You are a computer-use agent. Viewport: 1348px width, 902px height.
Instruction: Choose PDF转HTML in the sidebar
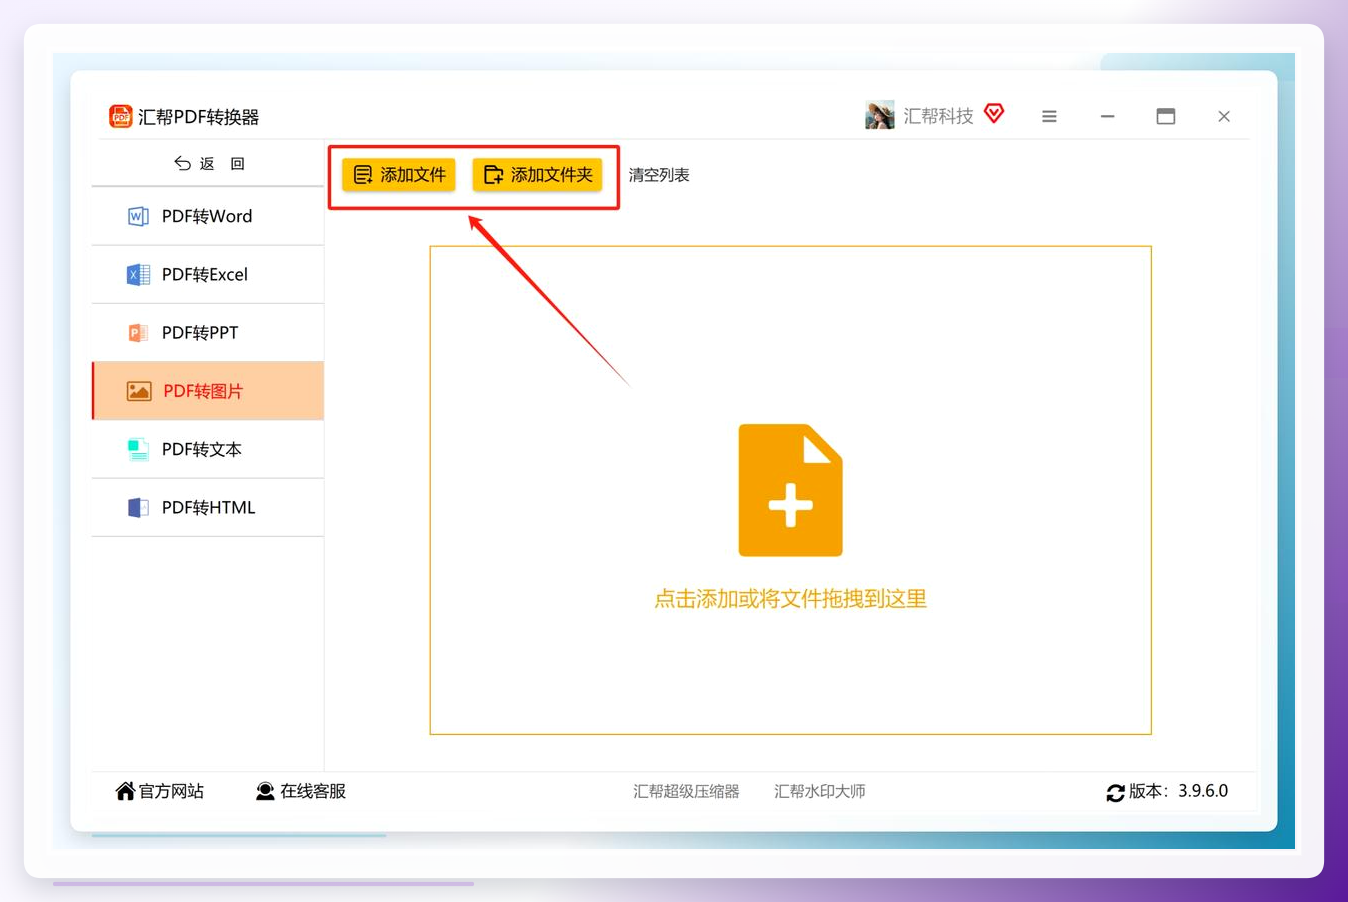coord(208,507)
